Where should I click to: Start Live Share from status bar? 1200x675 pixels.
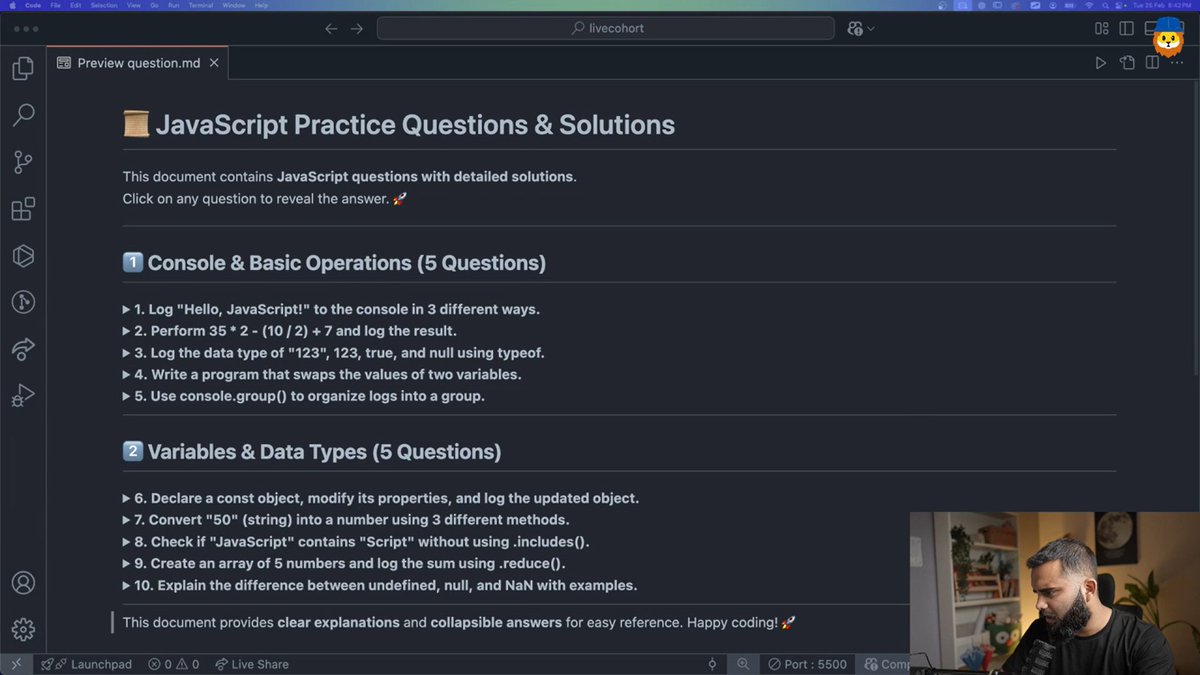pos(251,664)
